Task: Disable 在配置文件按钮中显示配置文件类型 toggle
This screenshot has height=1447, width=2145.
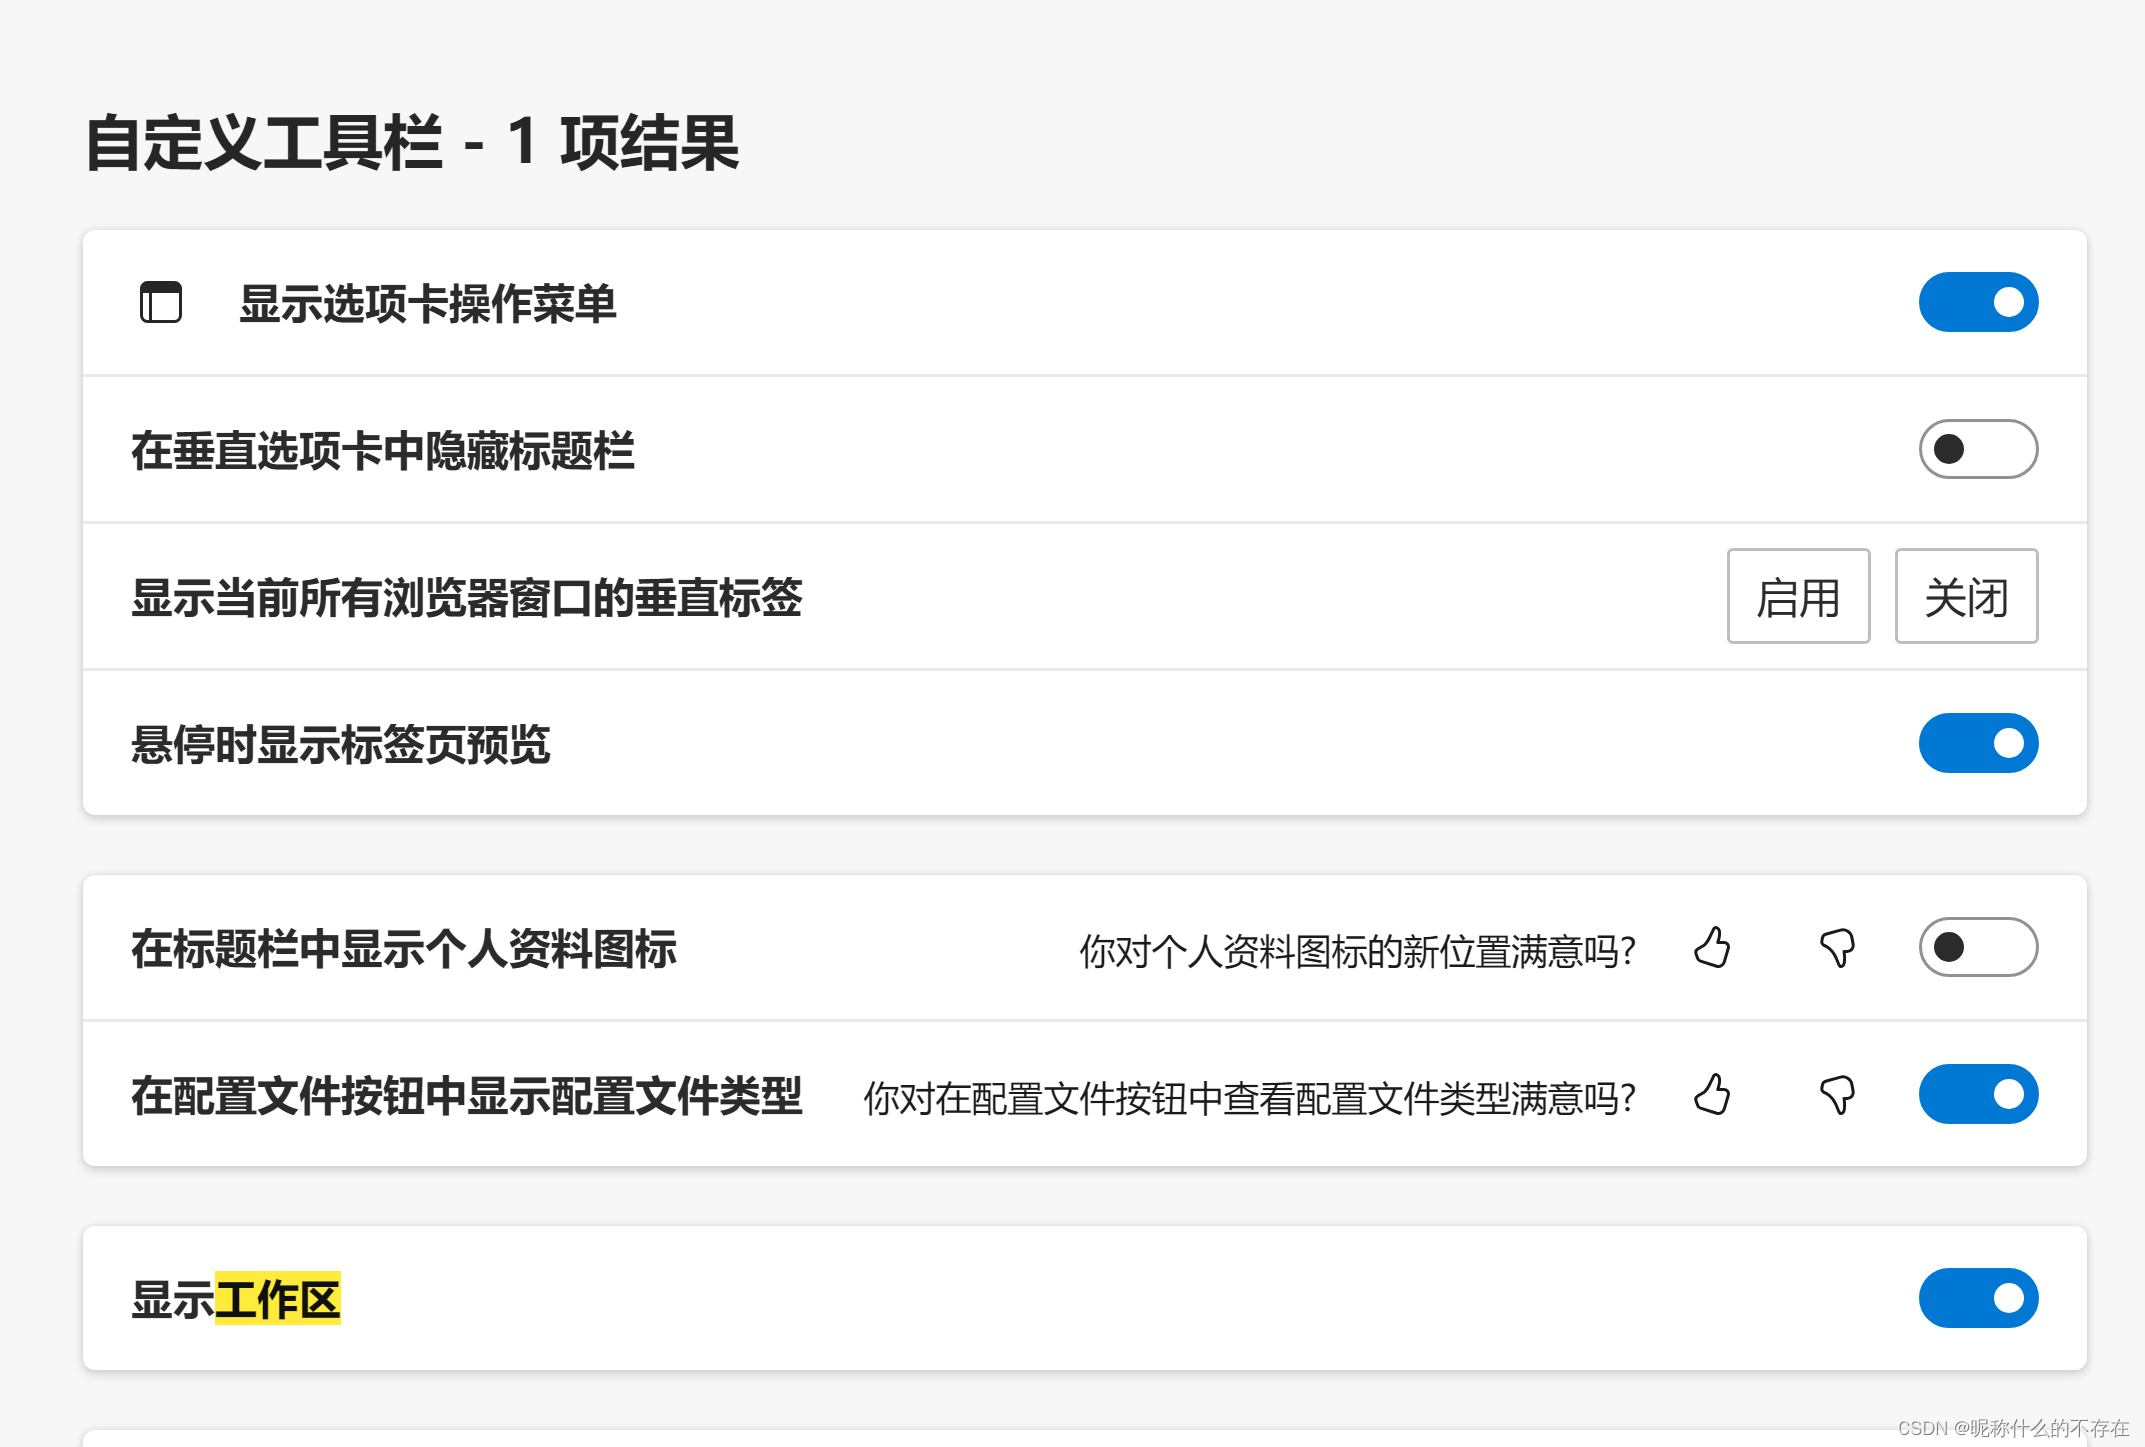Action: tap(1977, 1094)
